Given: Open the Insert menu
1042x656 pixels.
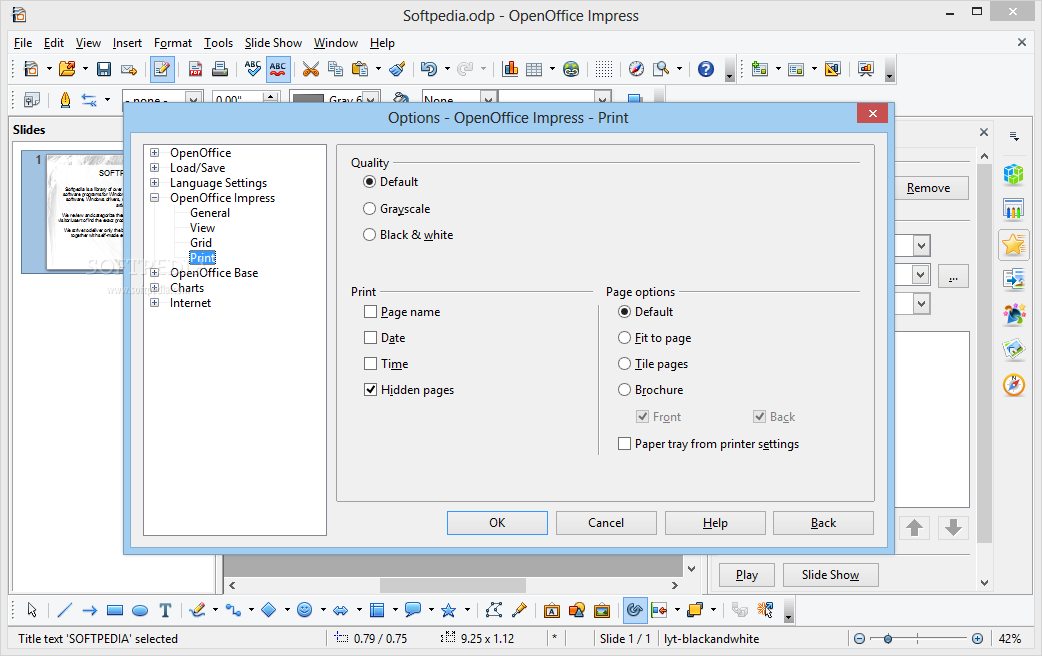Looking at the screenshot, I should [127, 43].
